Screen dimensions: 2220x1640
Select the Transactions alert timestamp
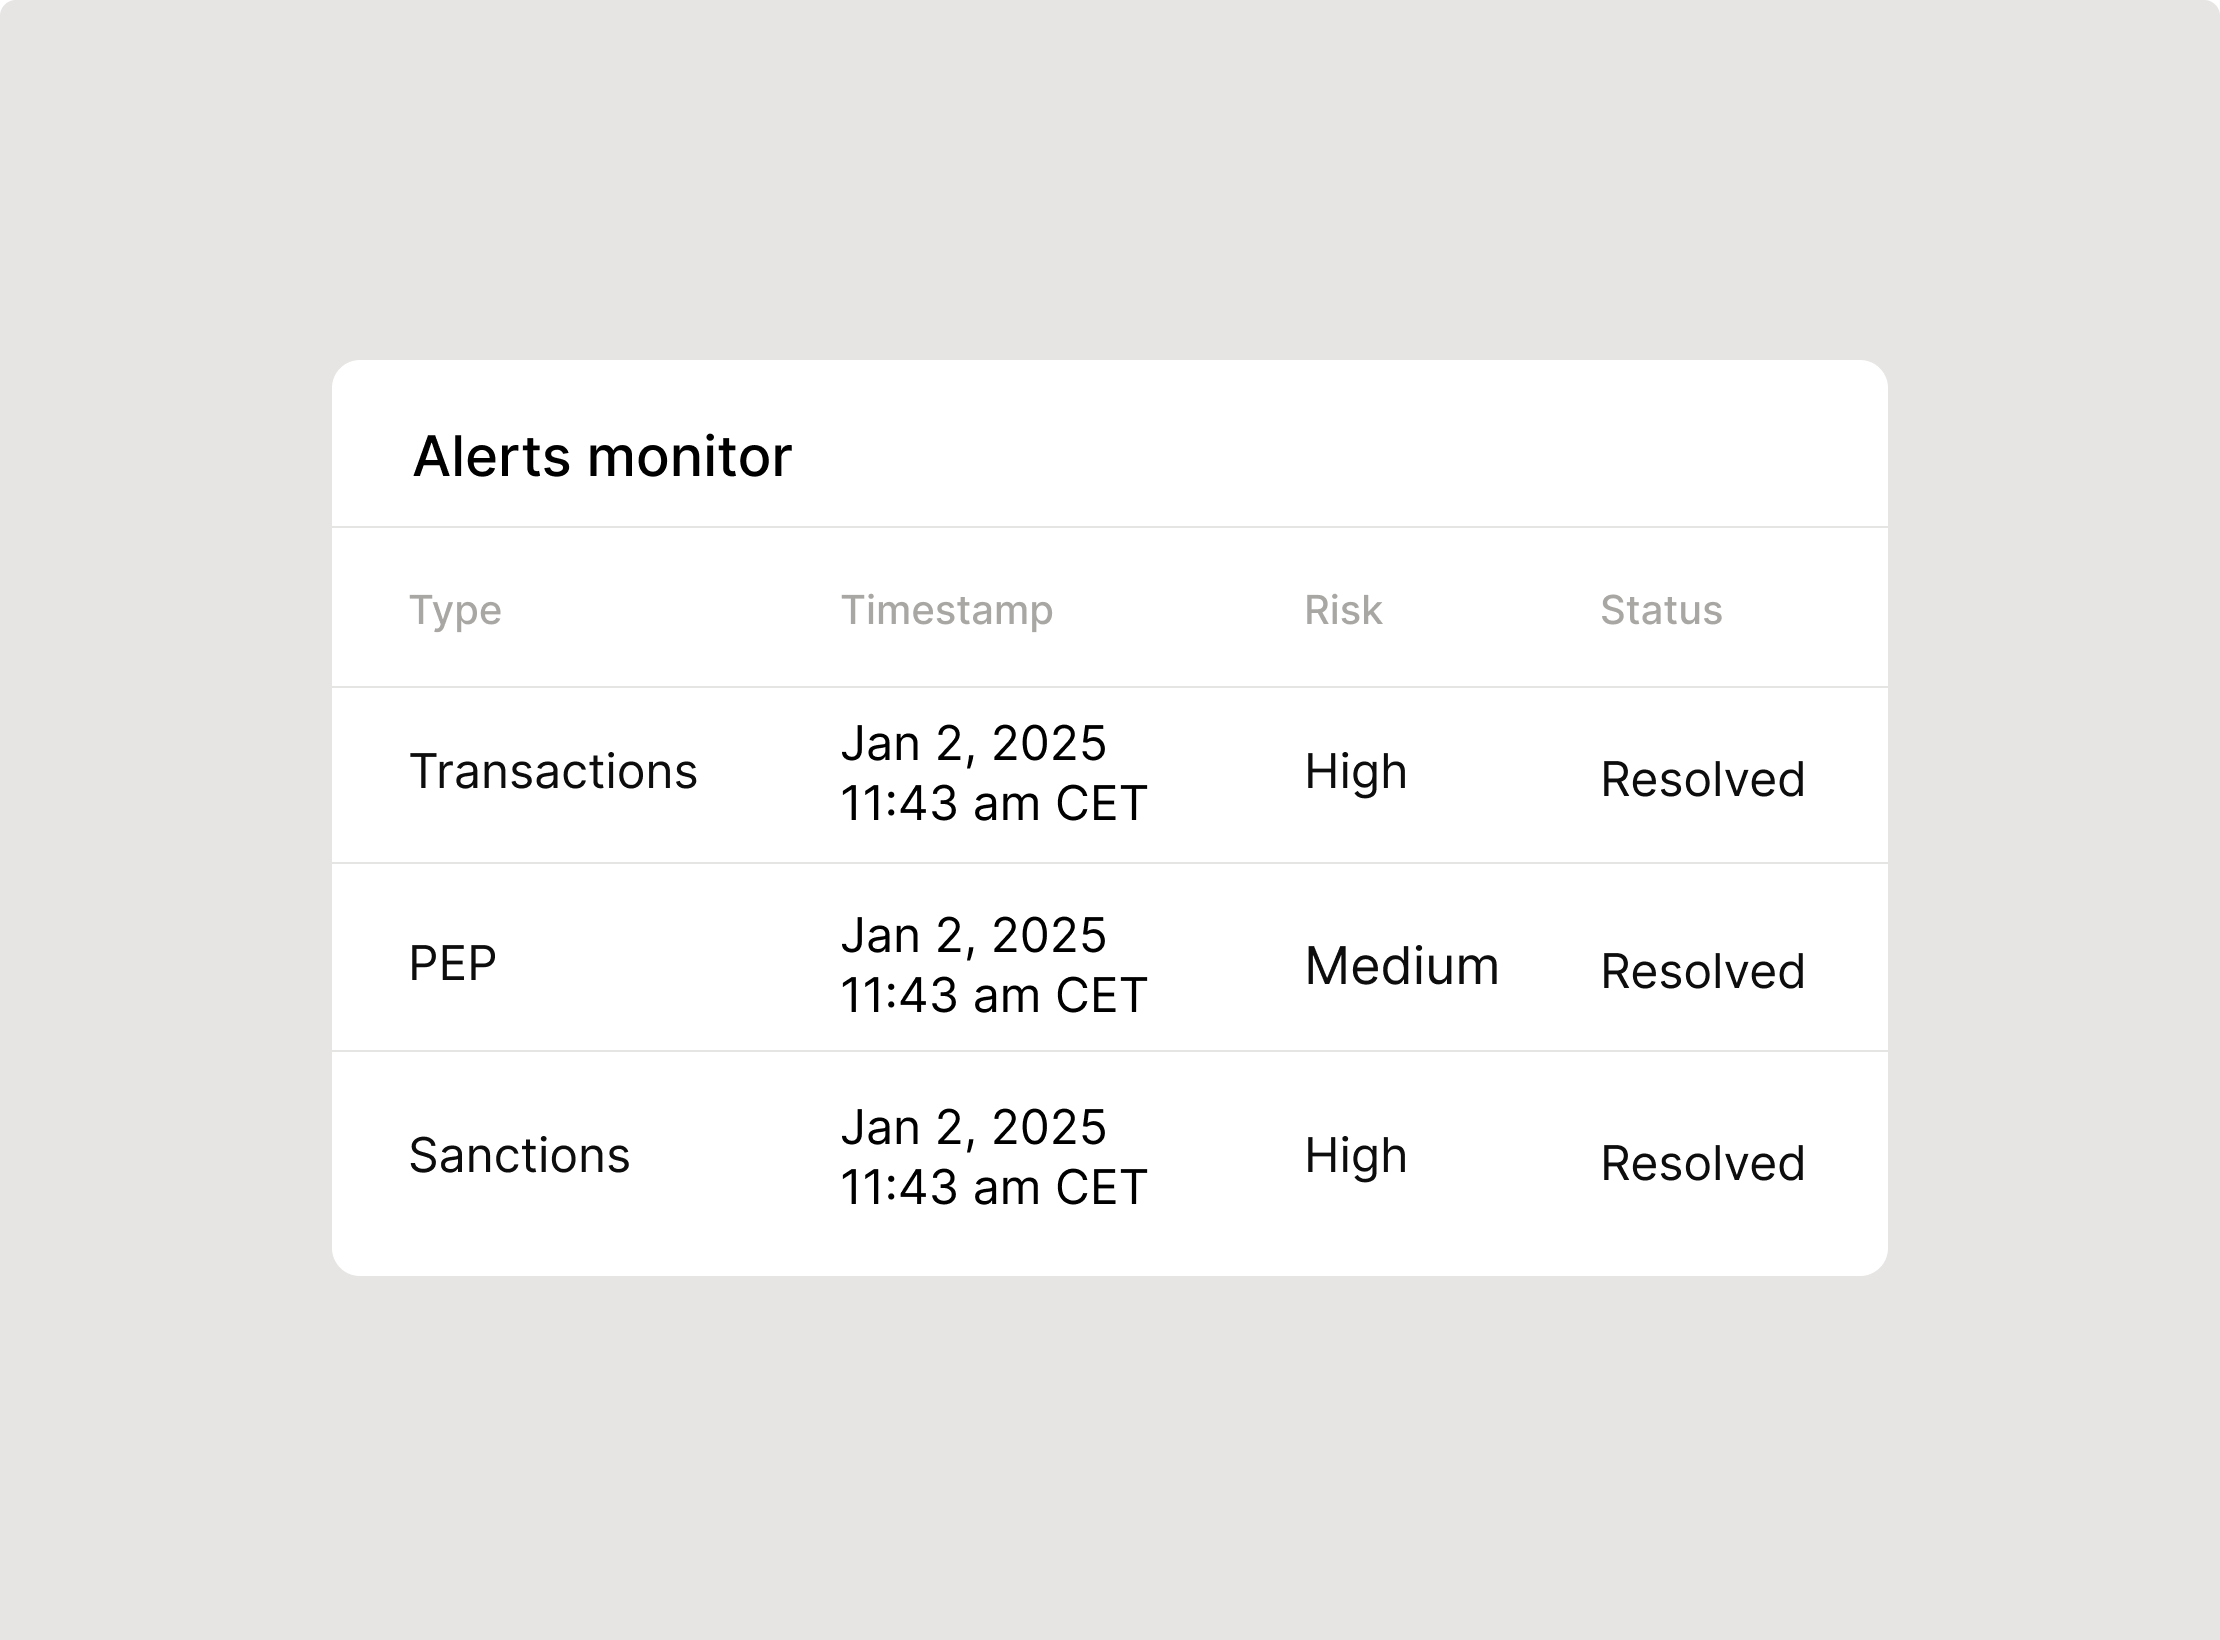(x=994, y=773)
